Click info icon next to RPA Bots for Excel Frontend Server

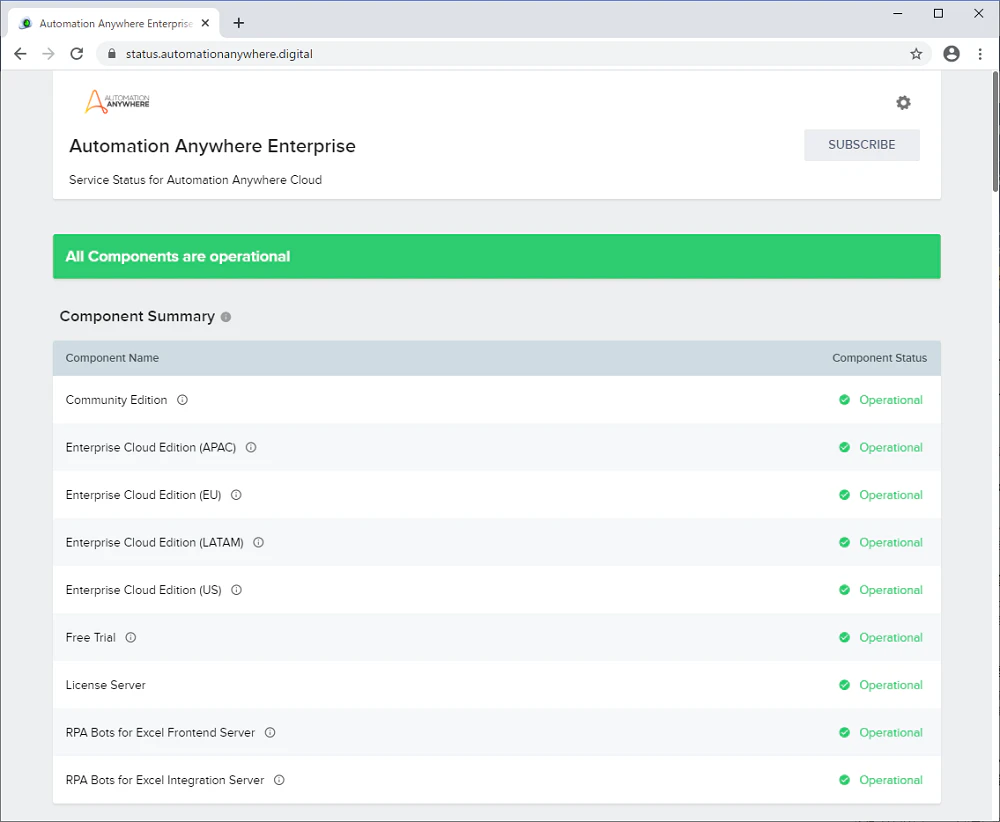[270, 733]
